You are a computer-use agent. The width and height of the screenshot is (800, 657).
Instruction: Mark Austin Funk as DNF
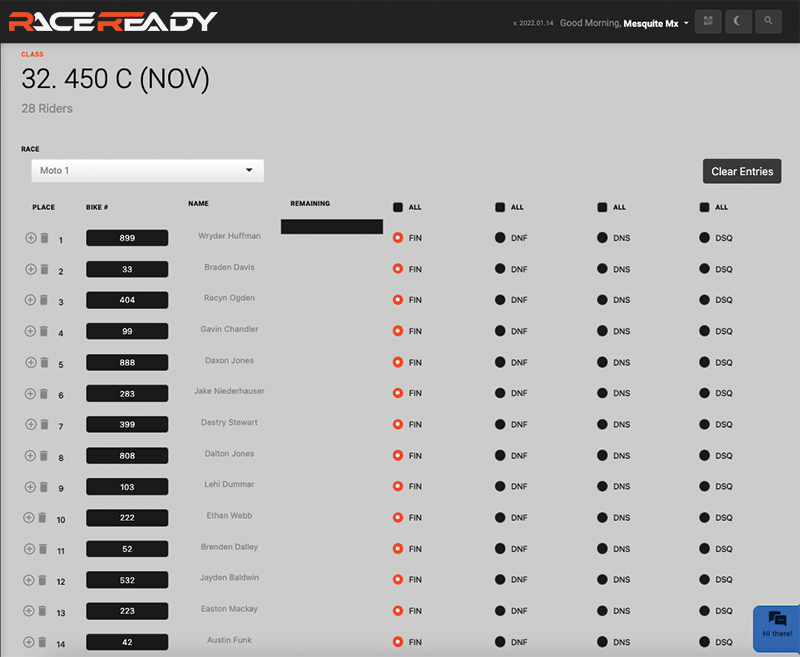(x=500, y=642)
